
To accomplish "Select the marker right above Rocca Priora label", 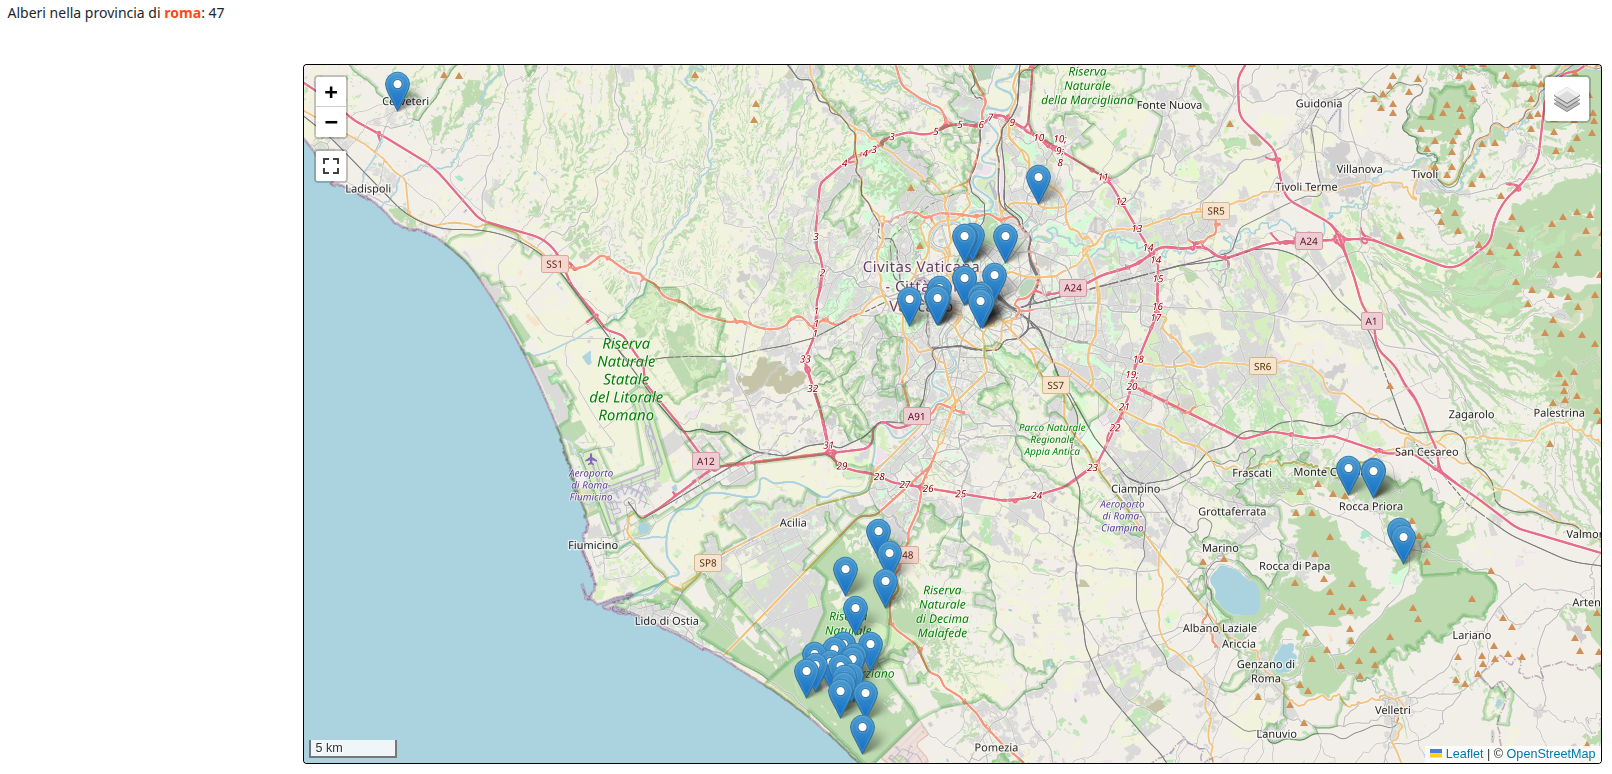I will point(1374,478).
